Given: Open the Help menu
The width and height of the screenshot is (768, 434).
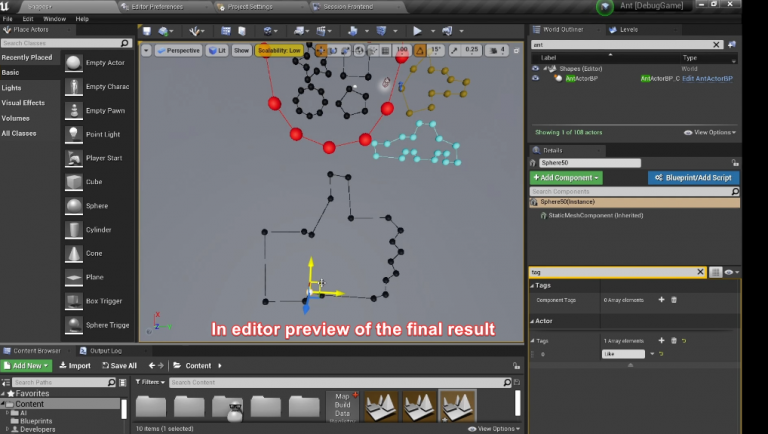Looking at the screenshot, I should click(x=82, y=19).
